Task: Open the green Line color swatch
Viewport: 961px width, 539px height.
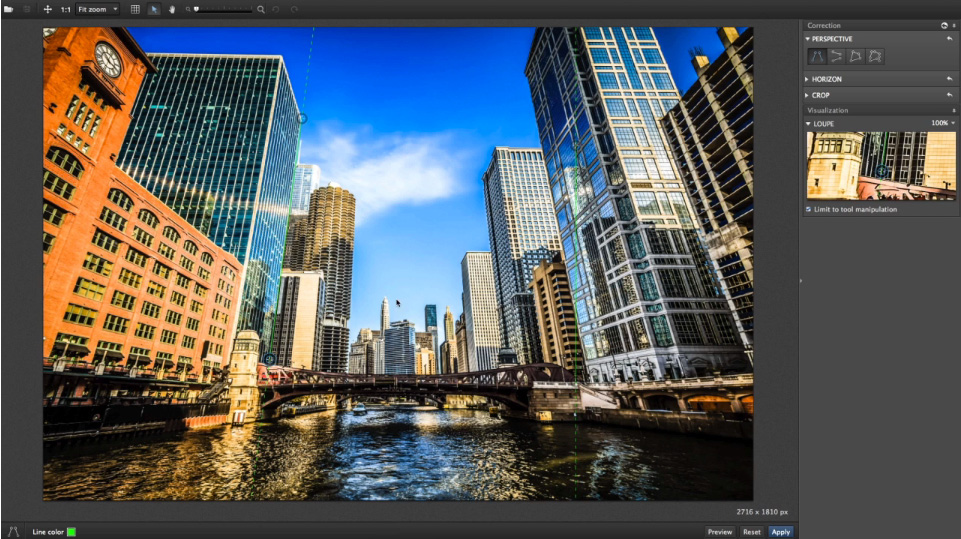Action: 71,532
